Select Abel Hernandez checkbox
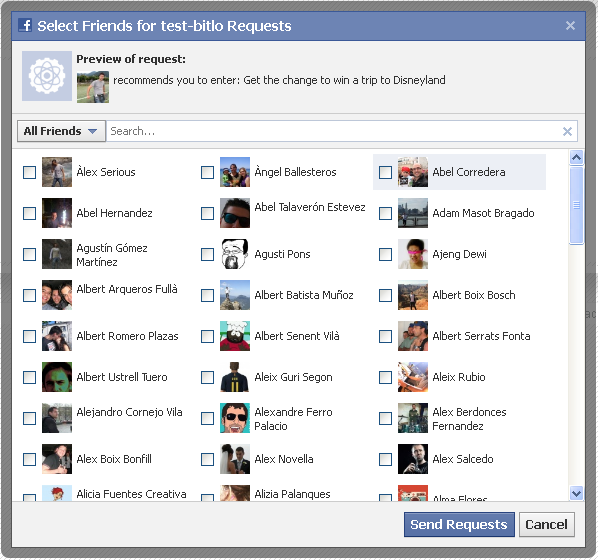The width and height of the screenshot is (598, 560). pyautogui.click(x=29, y=213)
